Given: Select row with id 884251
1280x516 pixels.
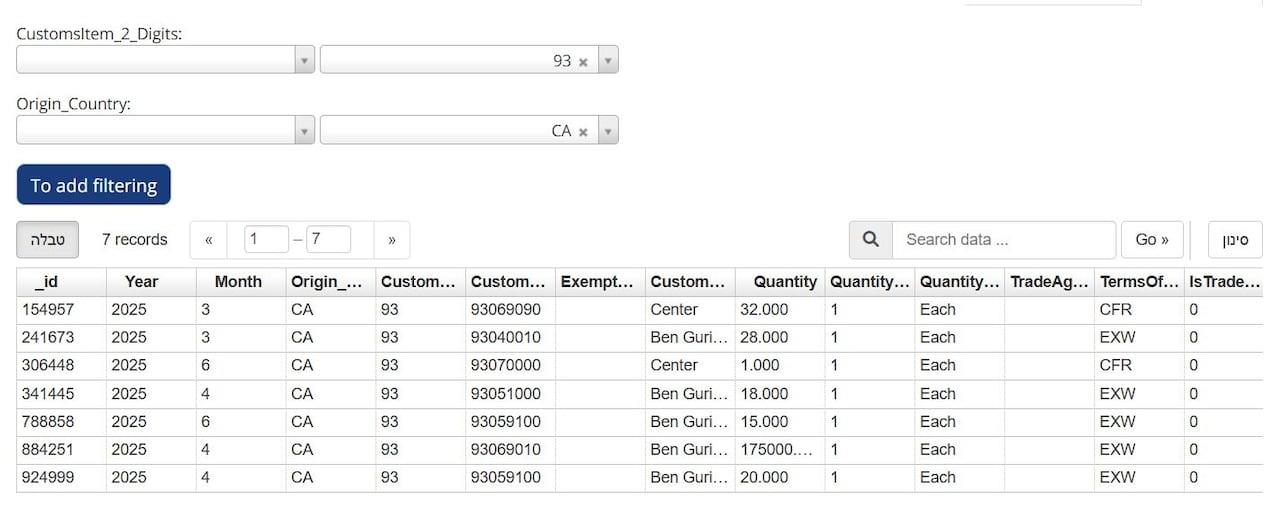Looking at the screenshot, I should [48, 450].
